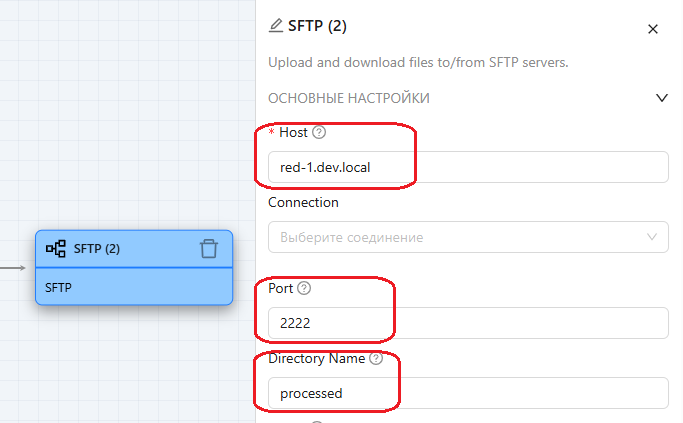Show help for Directory Name field
This screenshot has height=423, width=683.
point(376,358)
